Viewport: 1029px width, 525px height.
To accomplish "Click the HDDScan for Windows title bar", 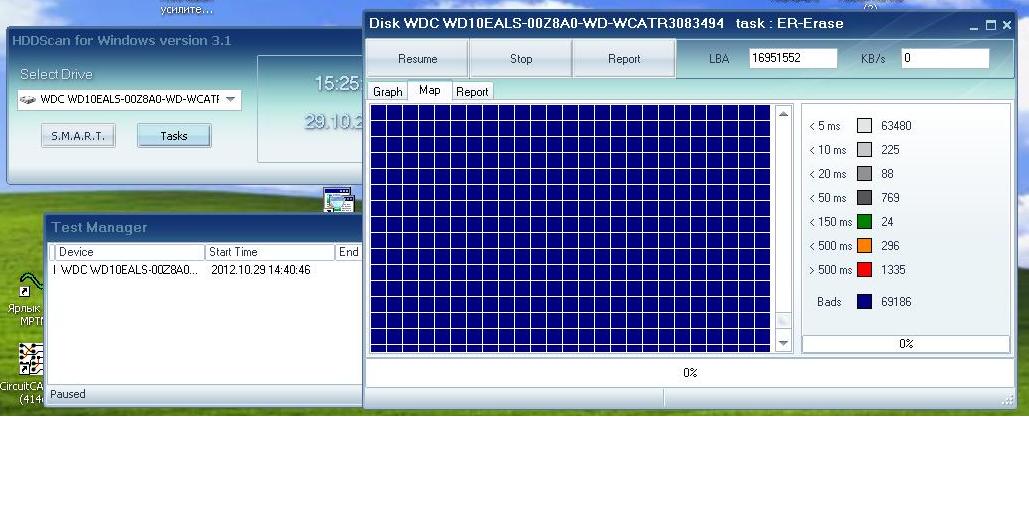I will (x=184, y=40).
